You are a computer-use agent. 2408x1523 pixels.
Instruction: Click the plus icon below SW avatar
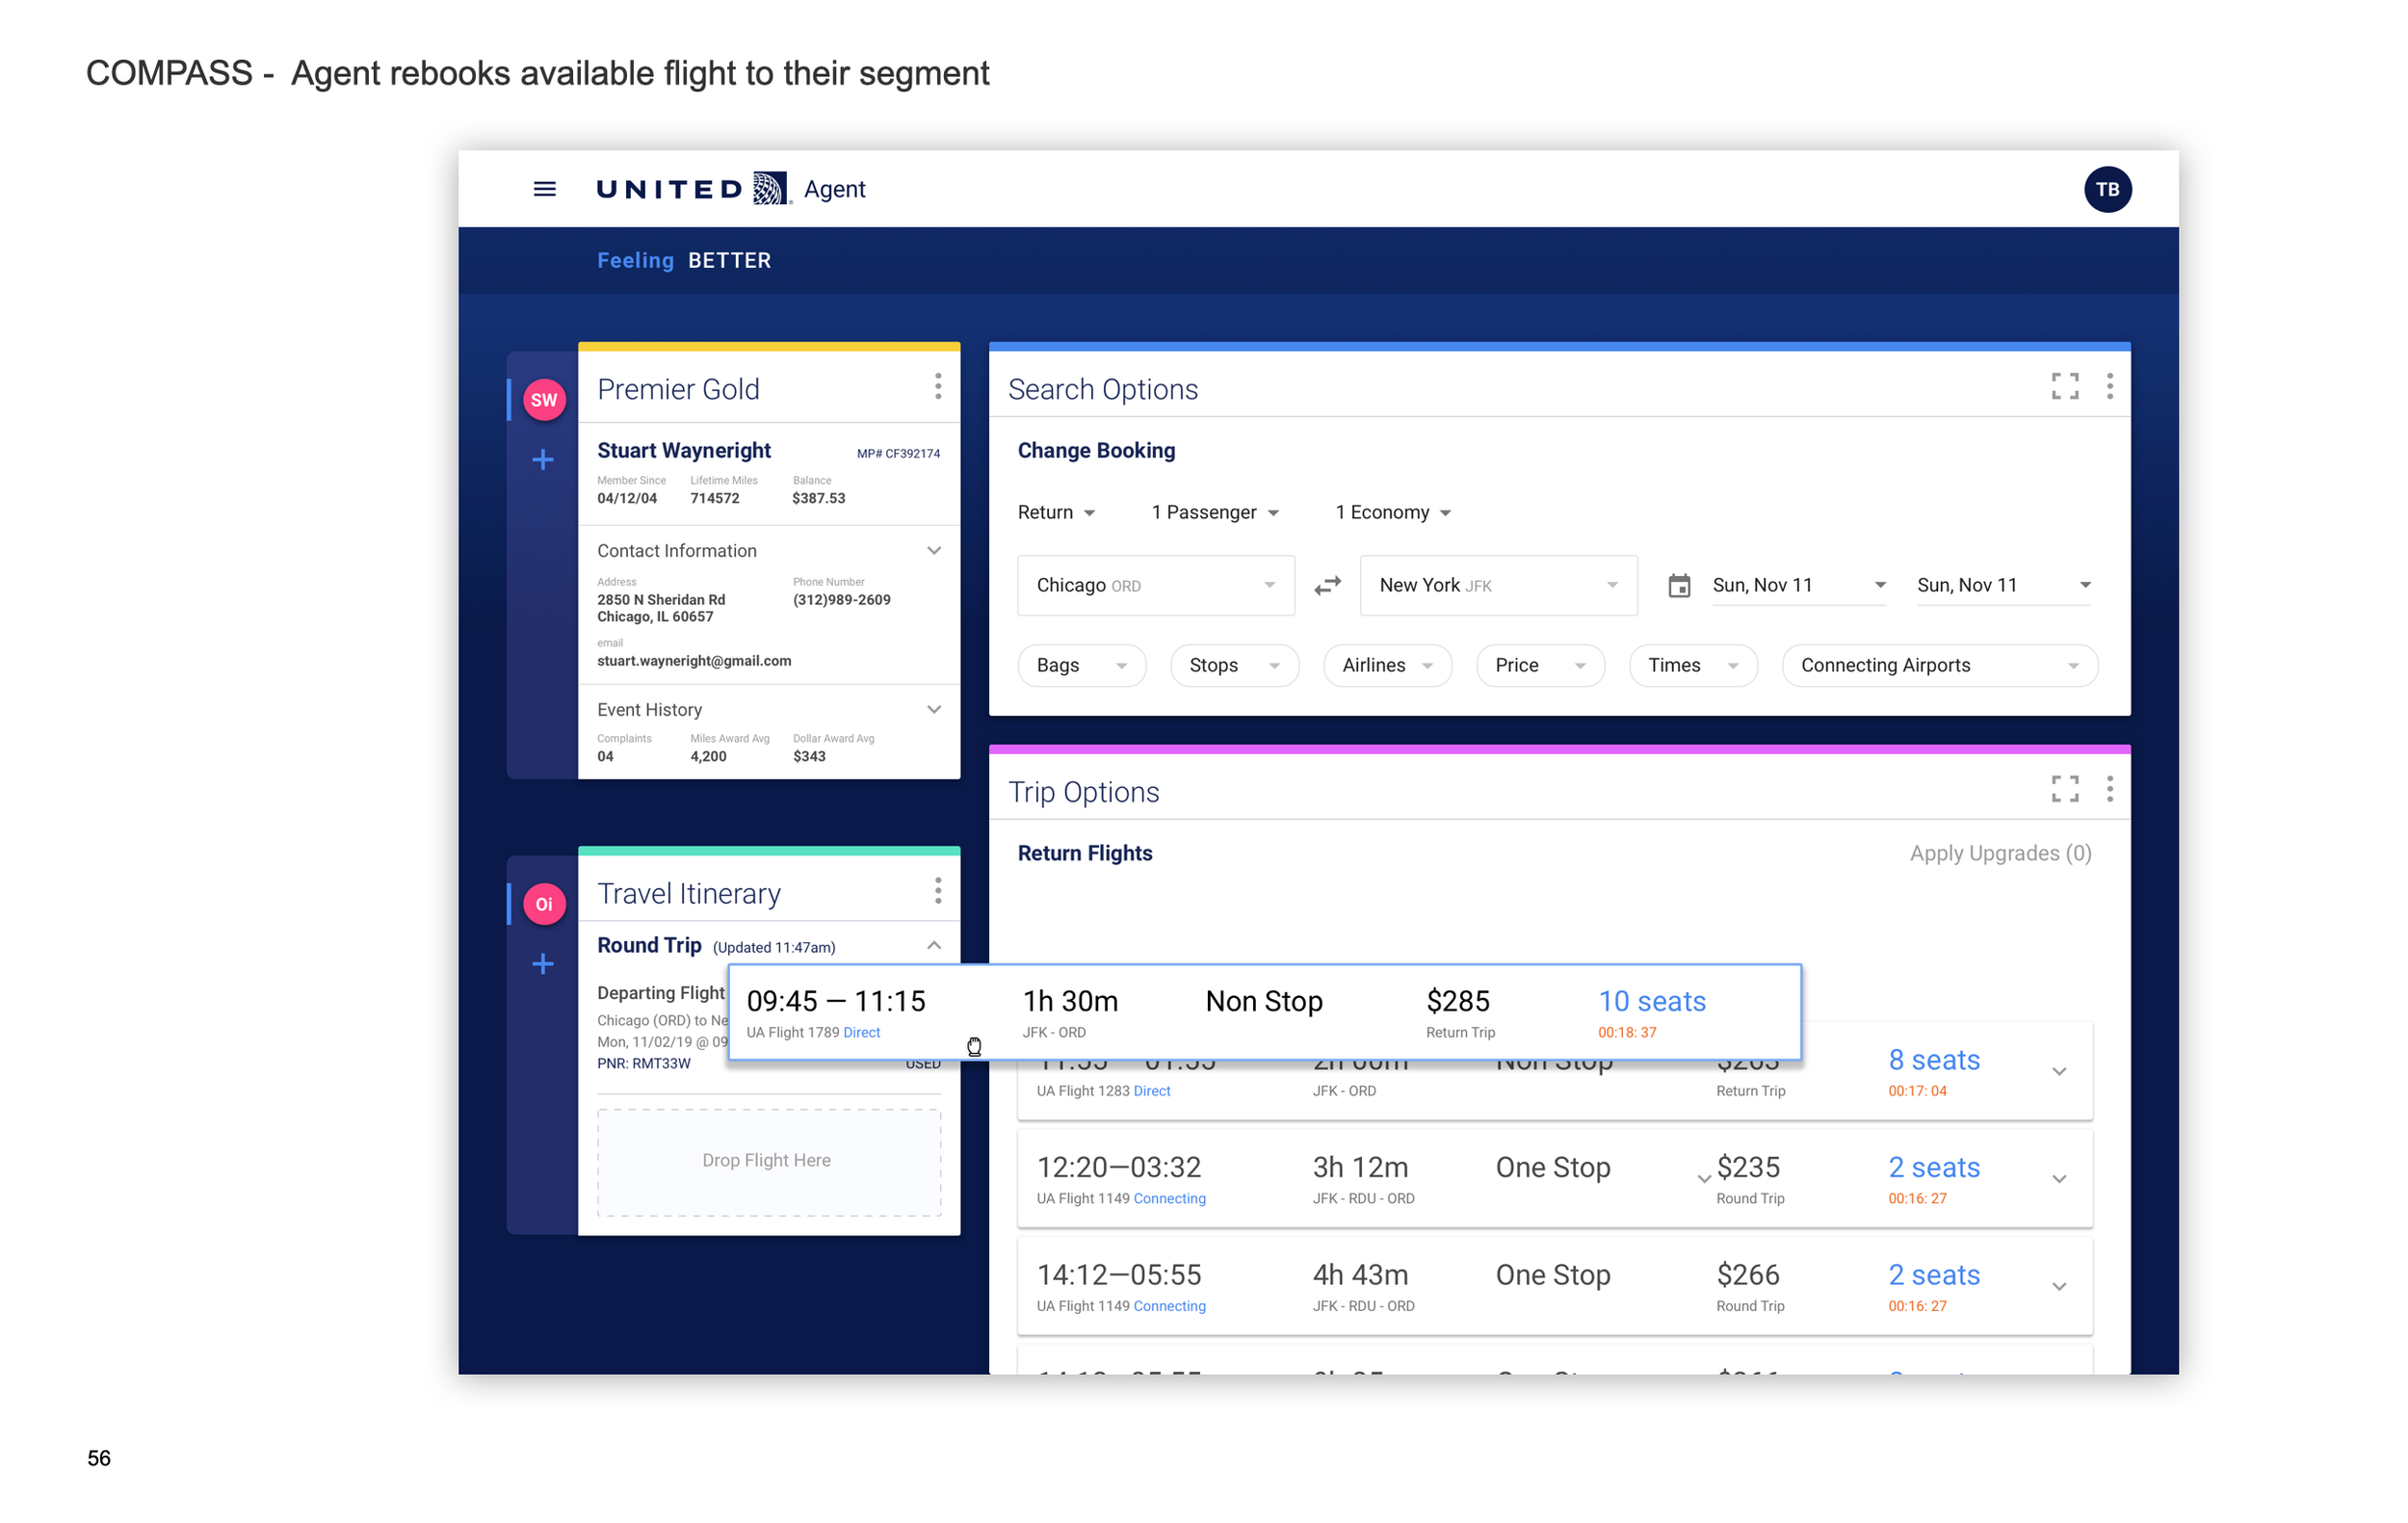[x=543, y=460]
